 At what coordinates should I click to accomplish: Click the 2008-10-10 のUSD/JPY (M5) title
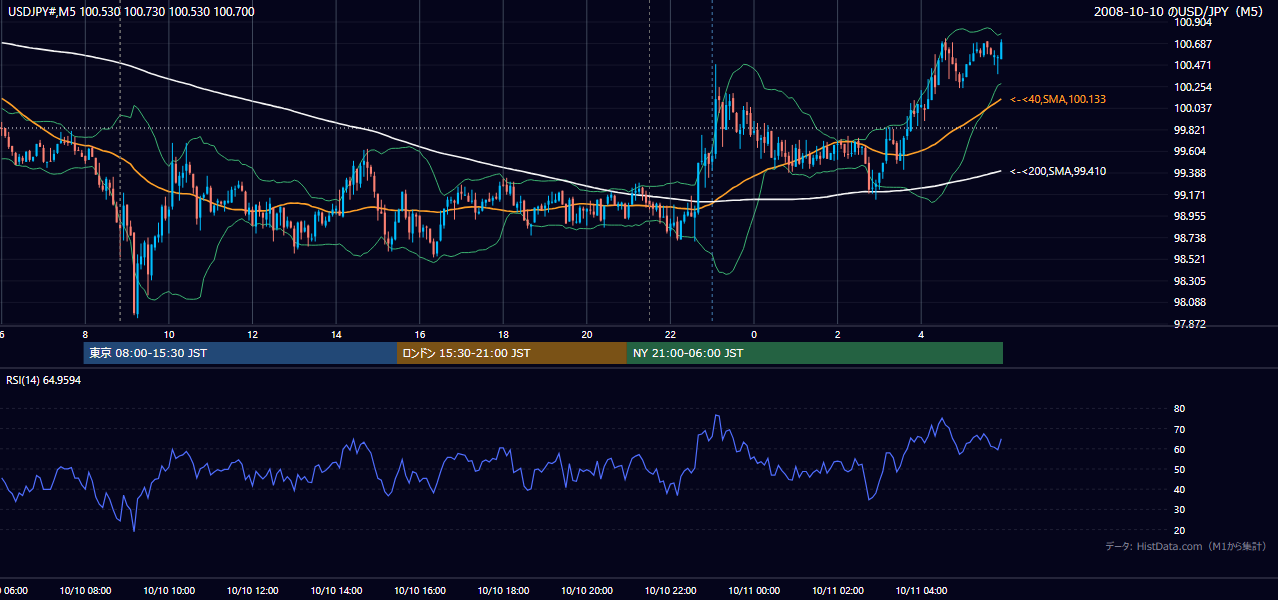1180,11
